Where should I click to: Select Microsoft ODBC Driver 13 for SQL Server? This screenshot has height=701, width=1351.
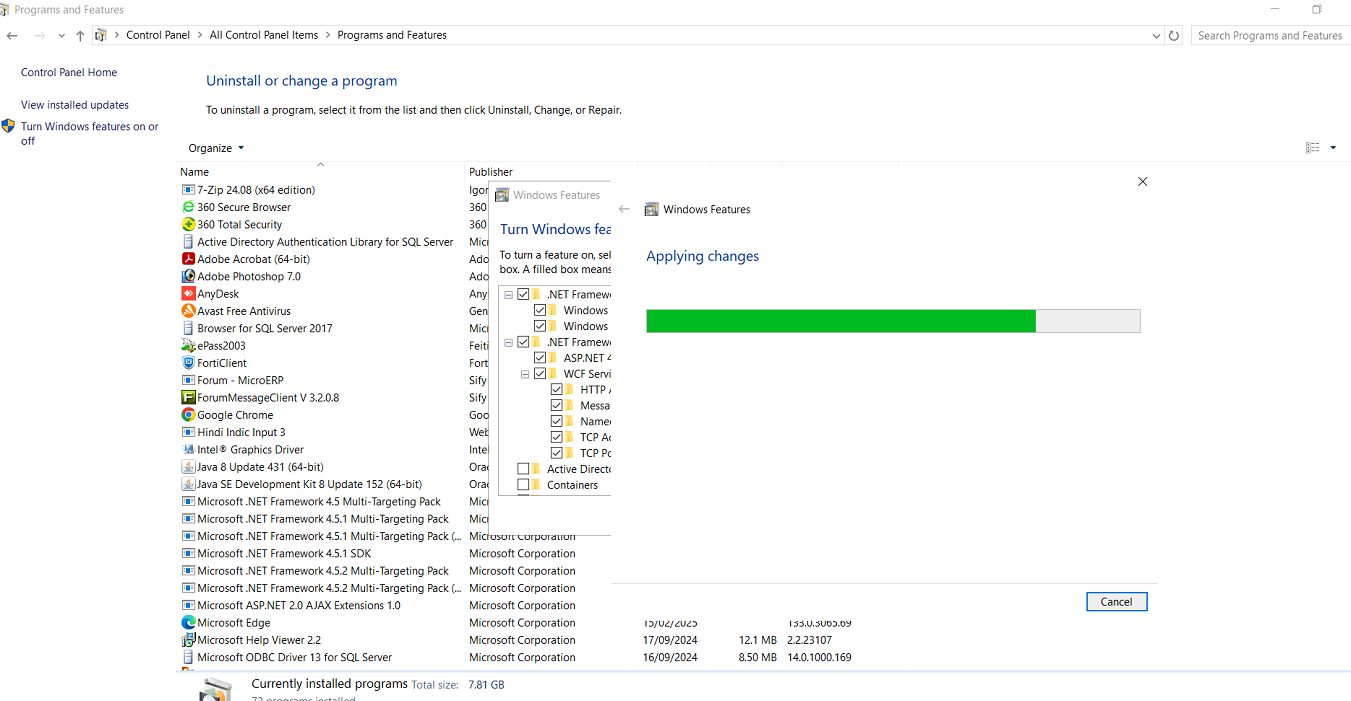click(294, 657)
